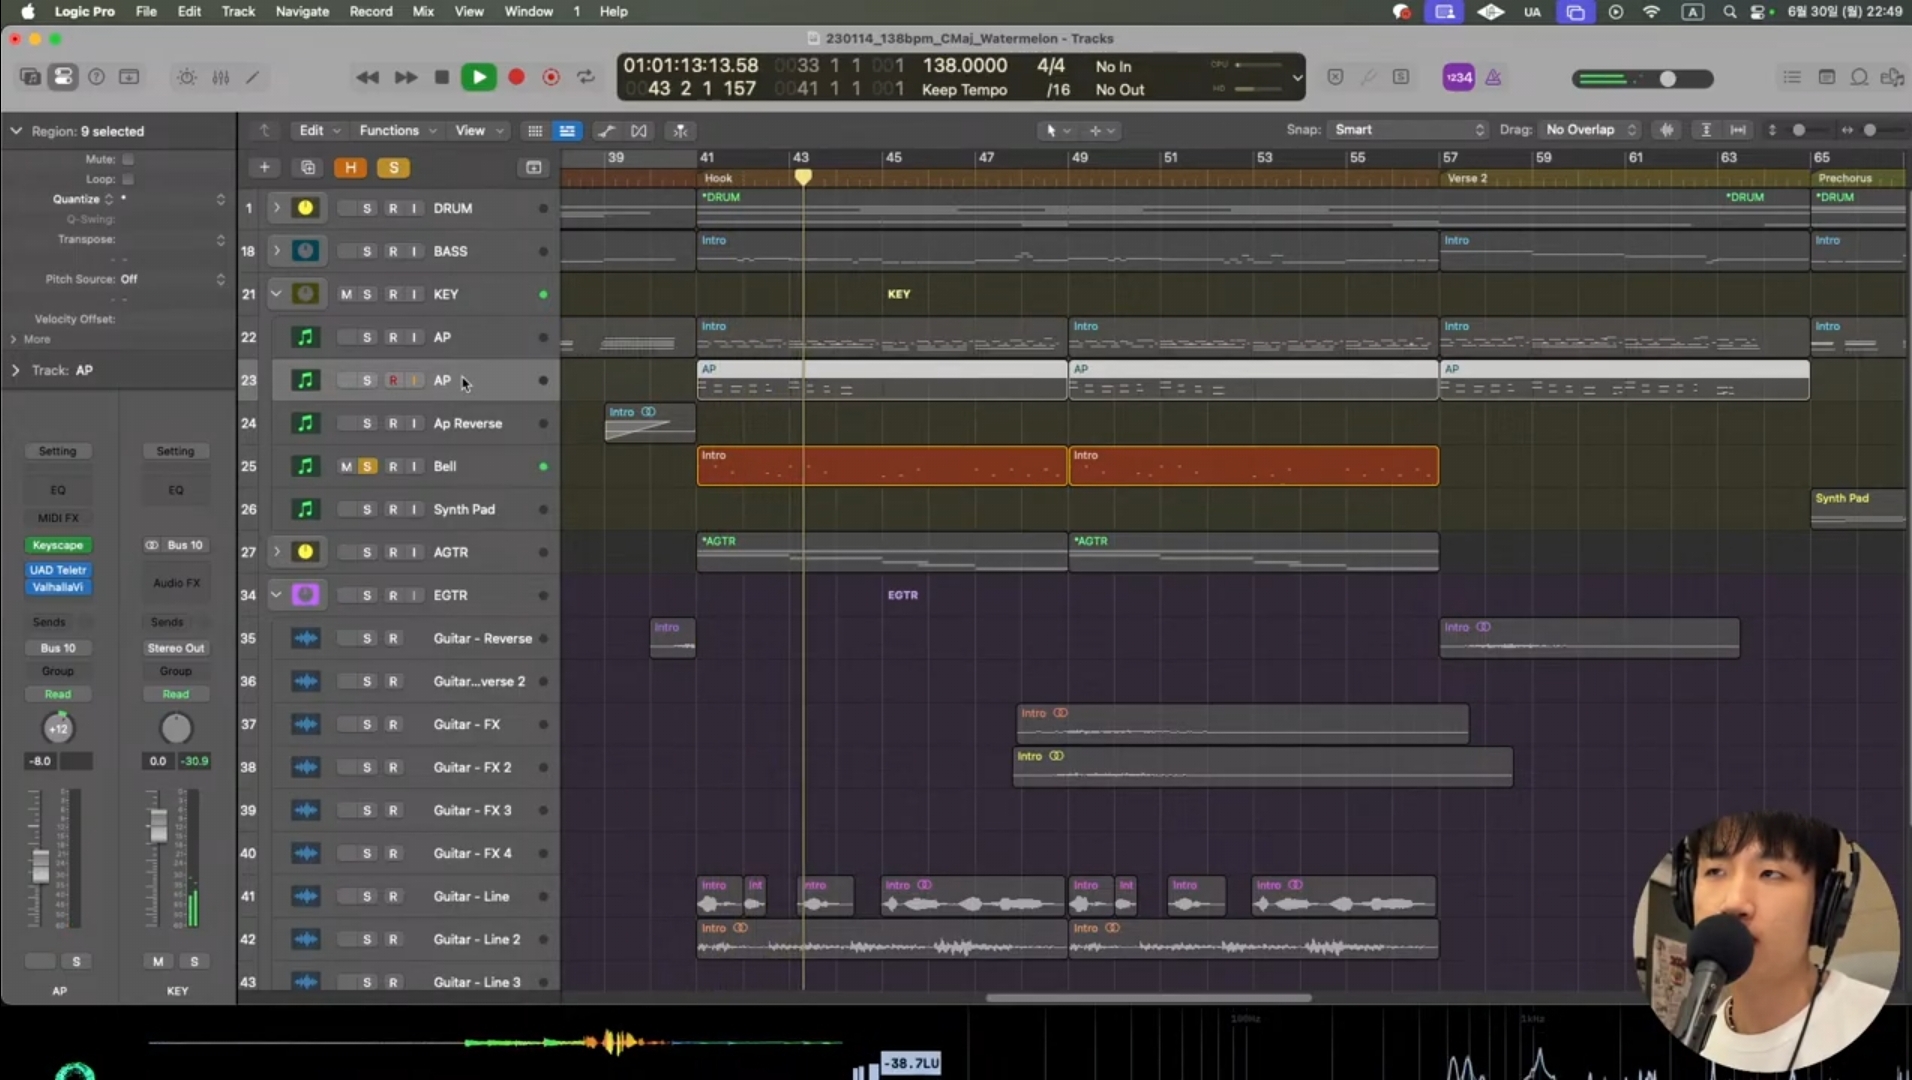
Task: Open the File menu
Action: point(146,11)
